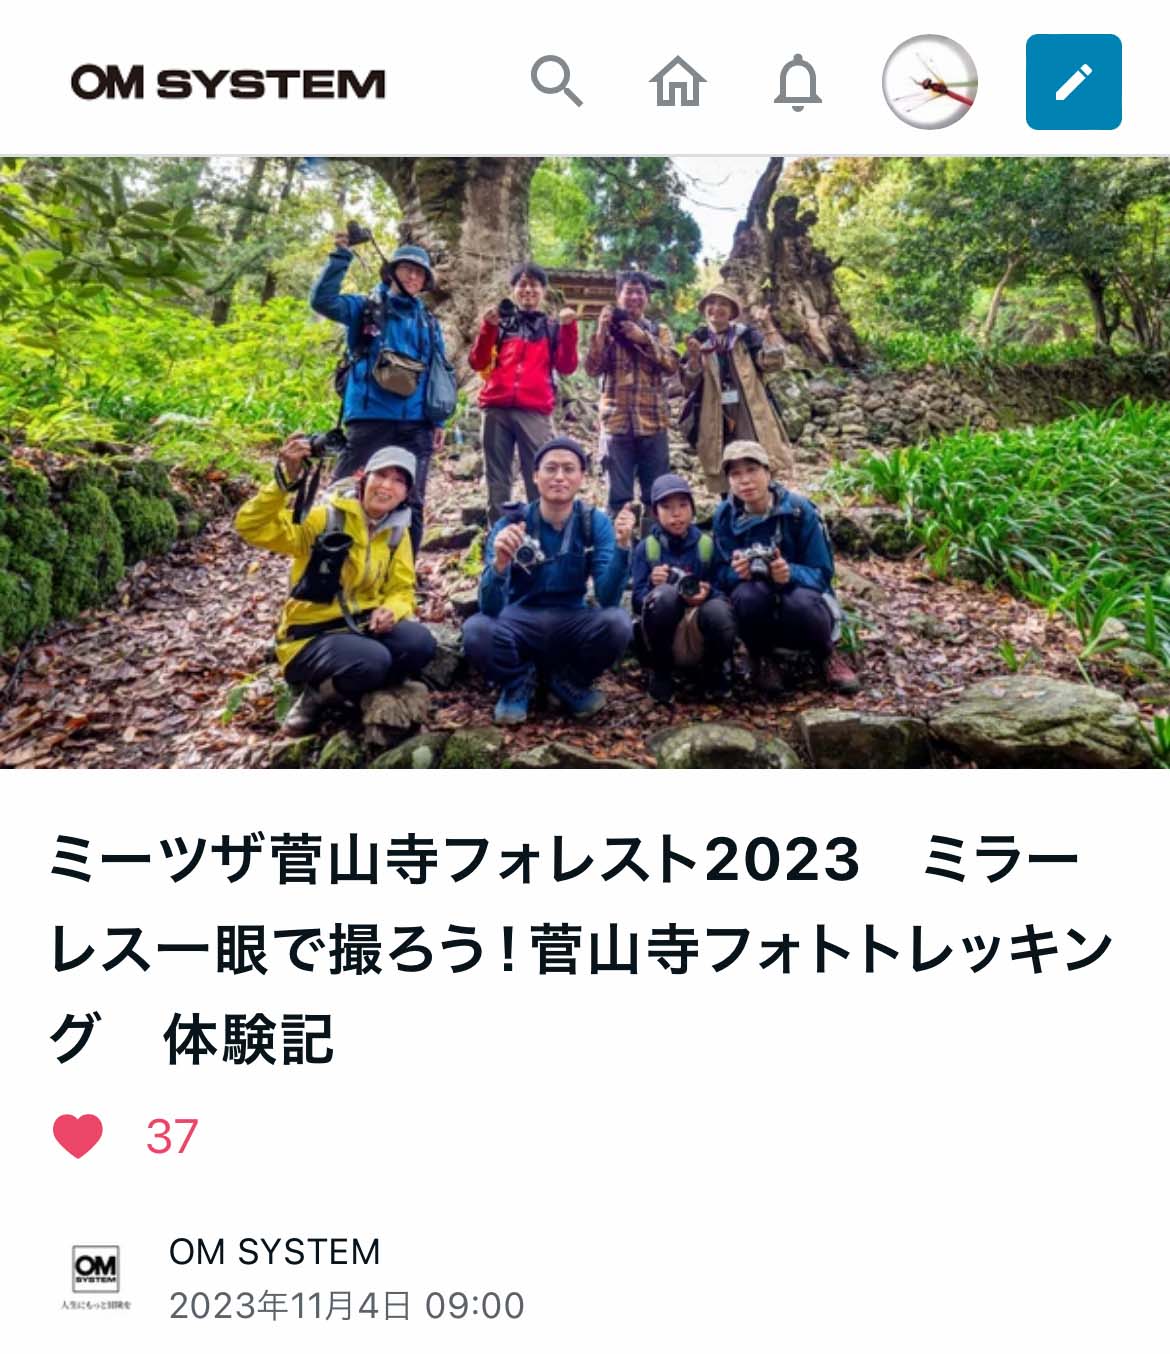
Task: Like the post with the heart icon
Action: [77, 1136]
